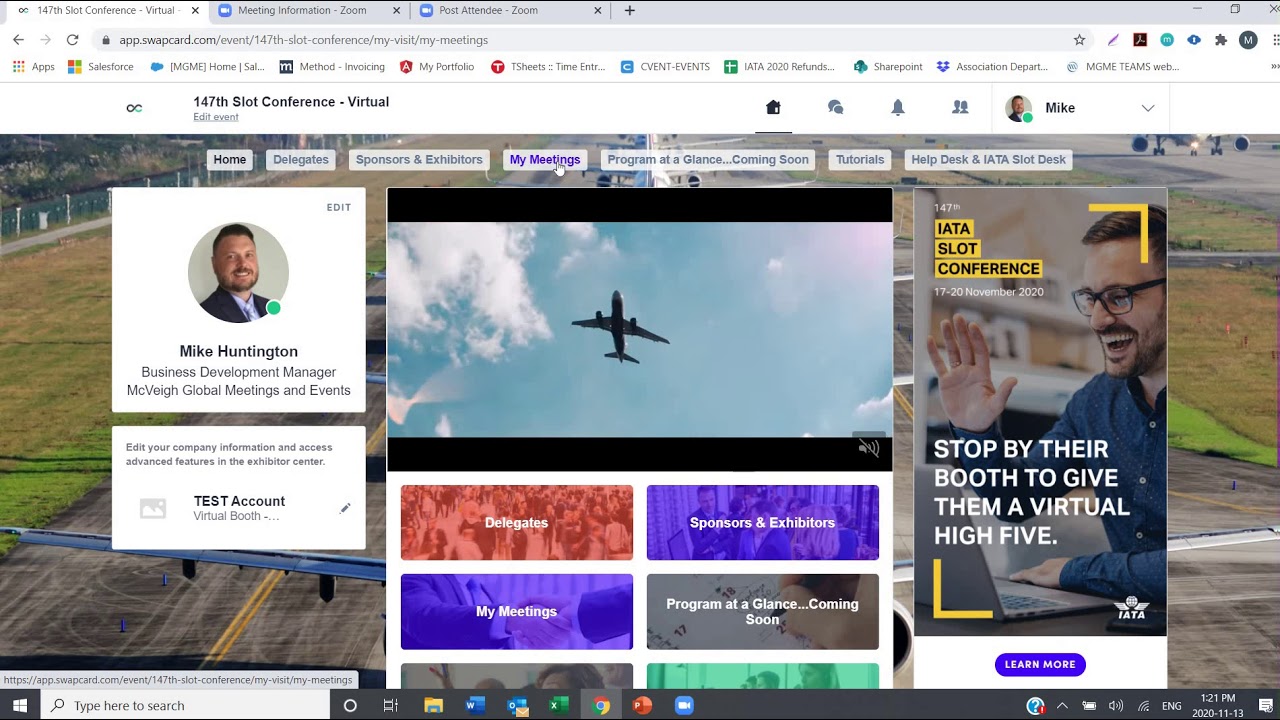1280x720 pixels.
Task: Click Mike's avatar in the header
Action: tap(1019, 108)
